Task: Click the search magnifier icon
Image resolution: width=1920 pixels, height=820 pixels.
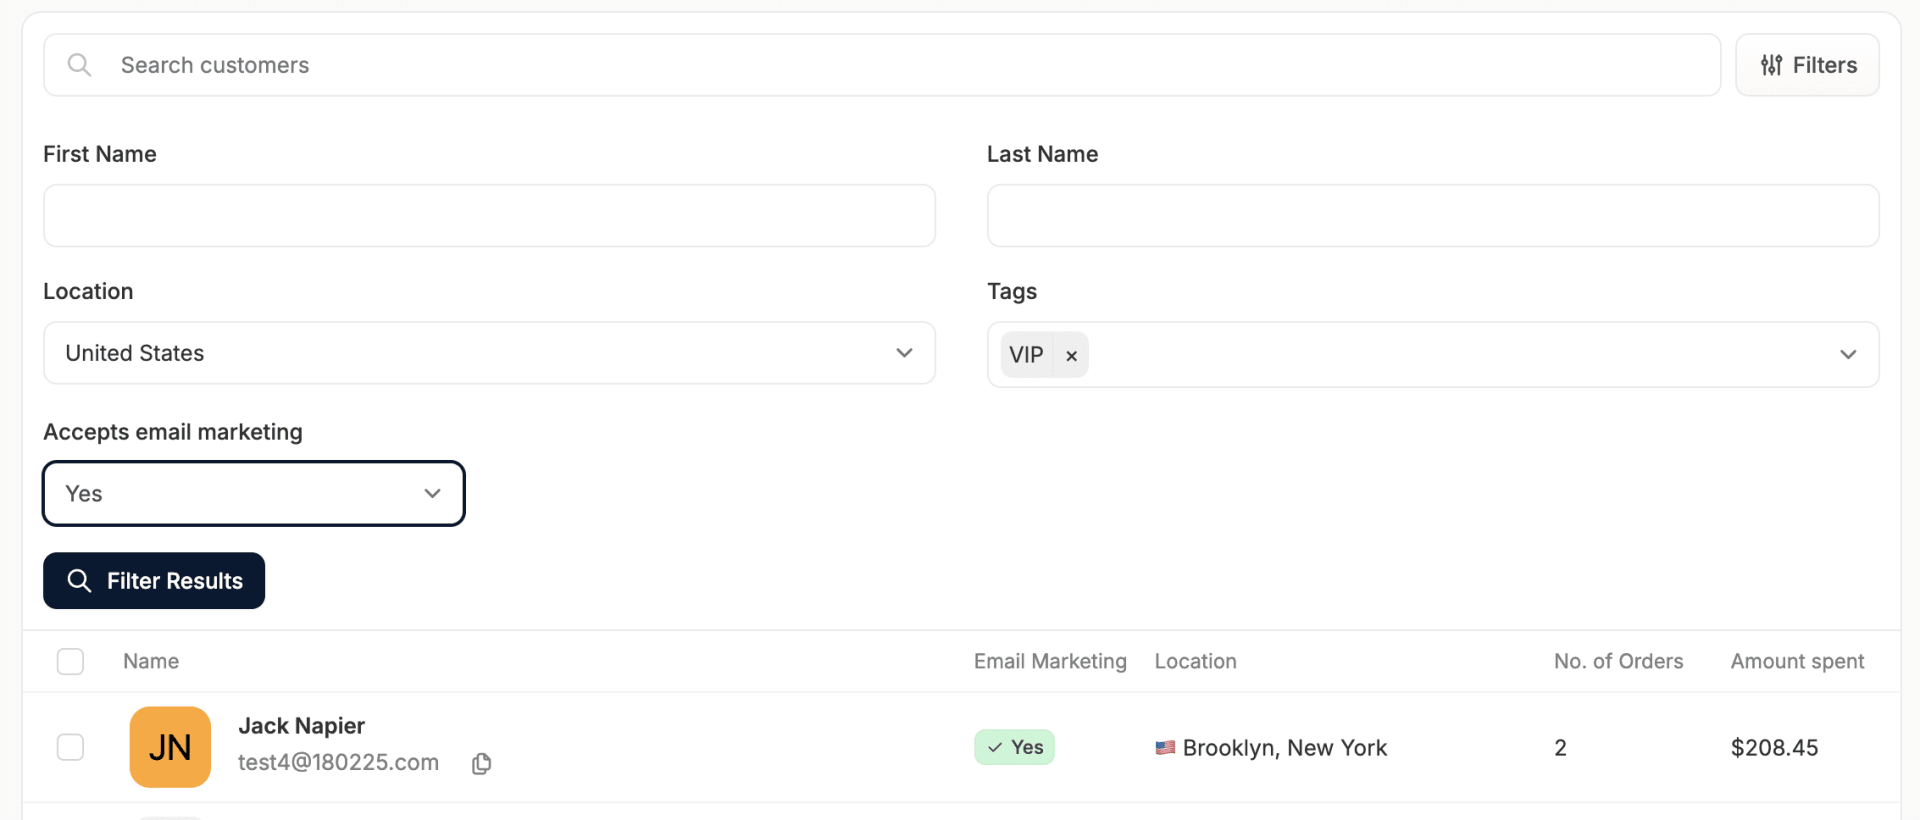Action: tap(79, 65)
